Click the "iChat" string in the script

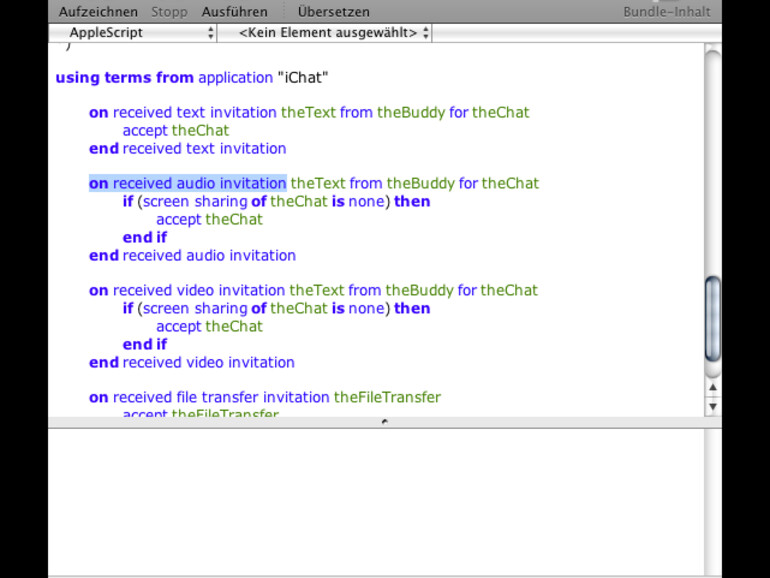click(x=302, y=78)
